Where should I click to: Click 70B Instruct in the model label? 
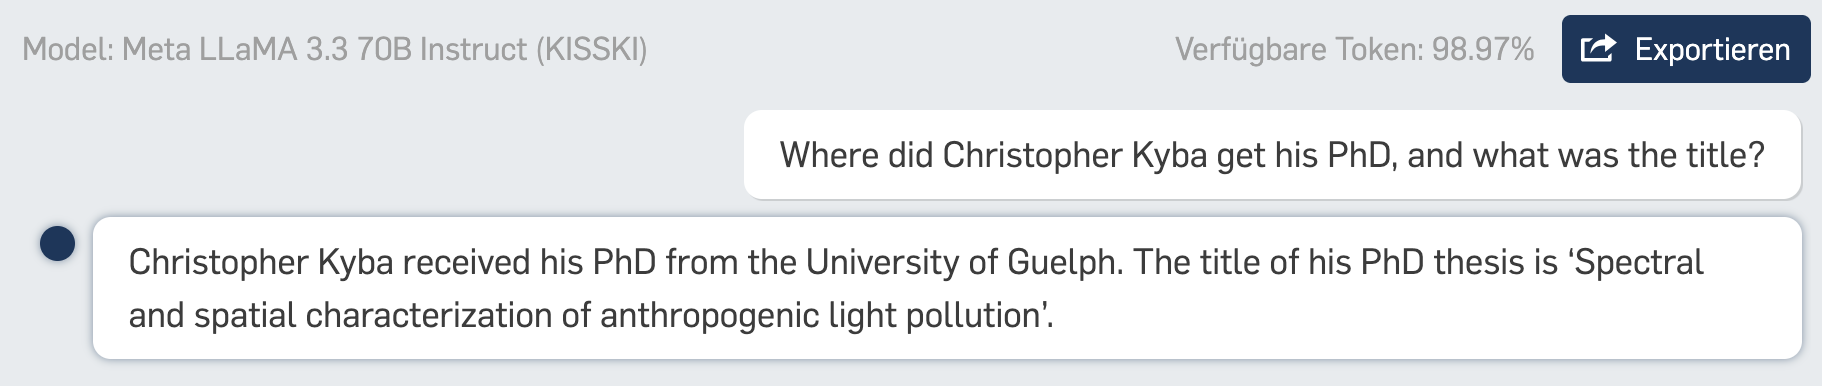[x=442, y=49]
